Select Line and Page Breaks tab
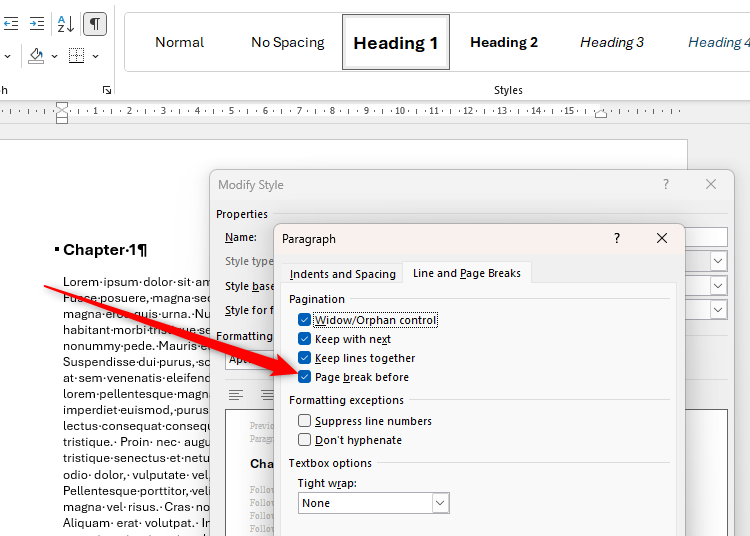750x536 pixels. (467, 273)
